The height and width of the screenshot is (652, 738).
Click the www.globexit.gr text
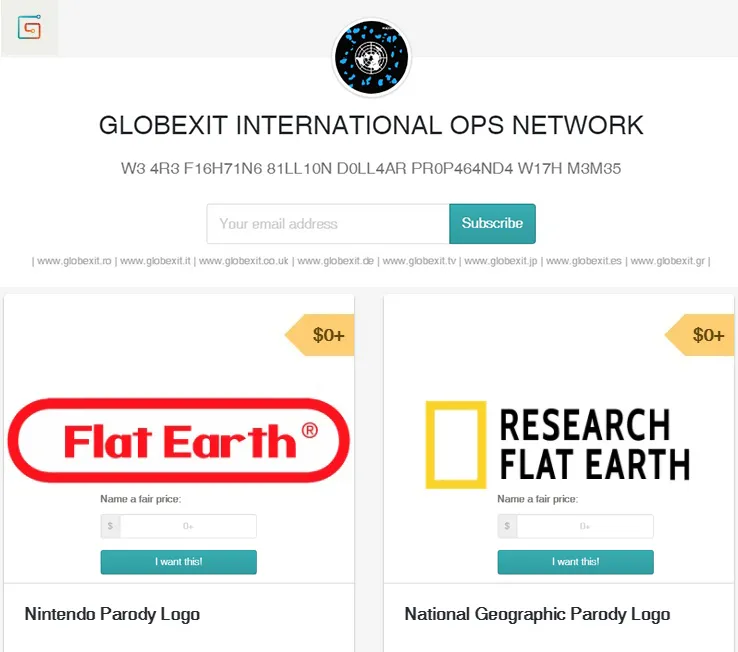click(x=667, y=261)
